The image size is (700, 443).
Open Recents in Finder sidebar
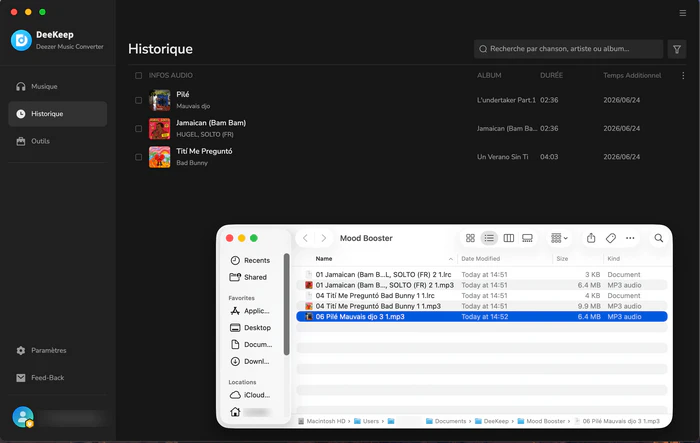[251, 260]
